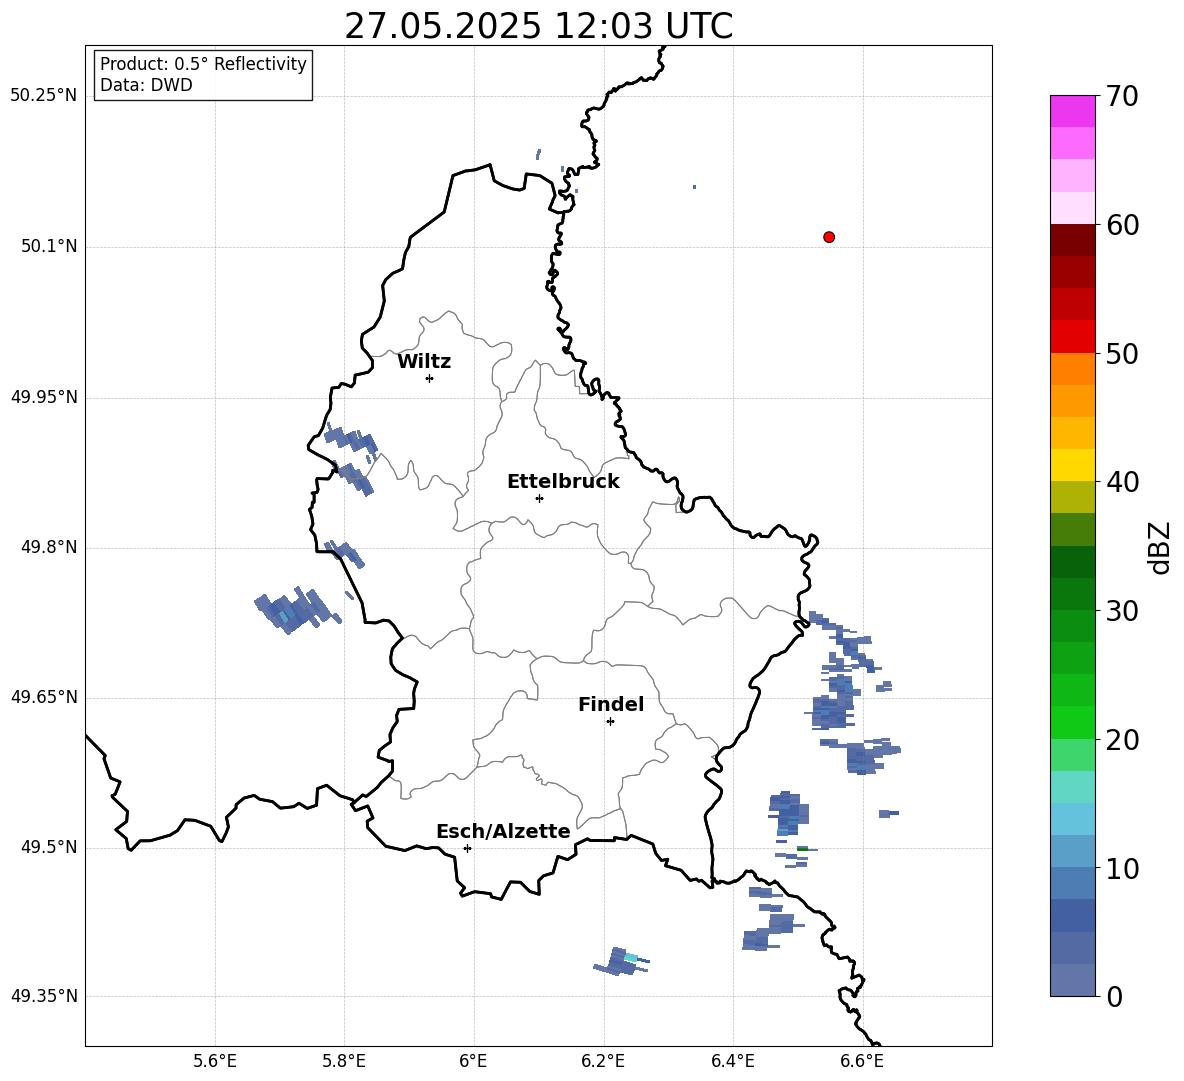Viewport: 1184px width, 1081px height.
Task: Click the 5.6°E longitude label
Action: coord(215,1061)
